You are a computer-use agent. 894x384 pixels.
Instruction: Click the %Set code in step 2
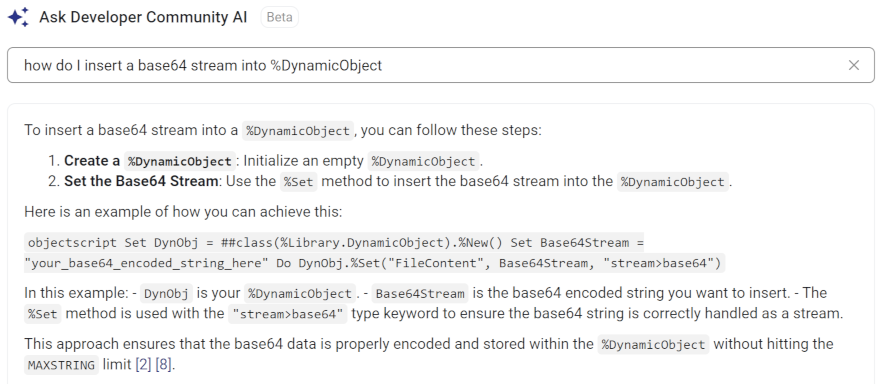(x=299, y=182)
